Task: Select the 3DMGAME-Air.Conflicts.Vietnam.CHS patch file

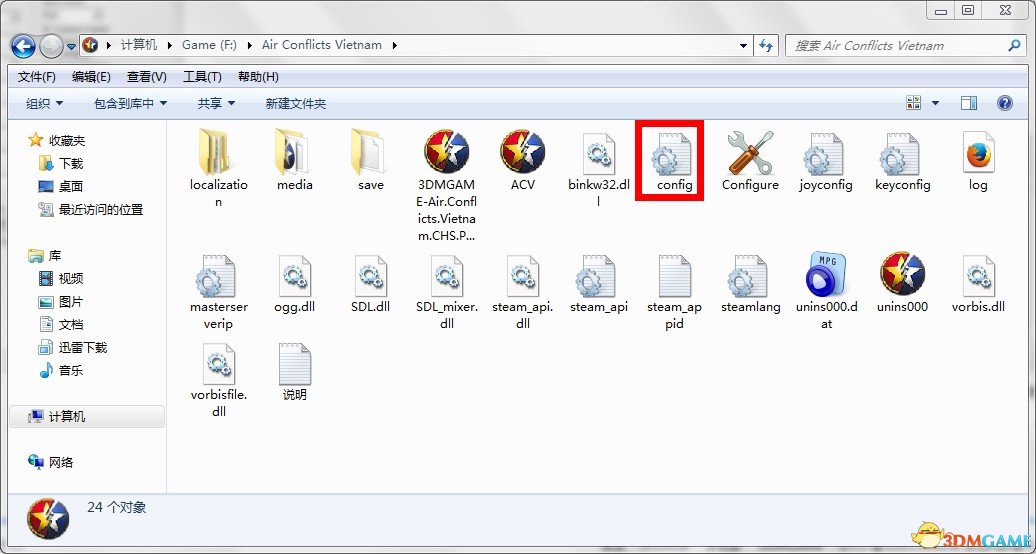Action: tap(447, 185)
